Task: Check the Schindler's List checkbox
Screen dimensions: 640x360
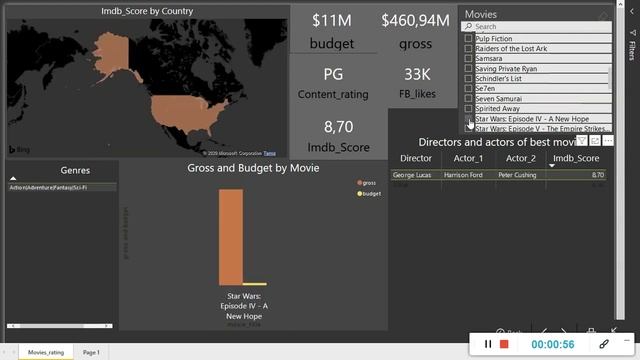Action: pyautogui.click(x=468, y=78)
